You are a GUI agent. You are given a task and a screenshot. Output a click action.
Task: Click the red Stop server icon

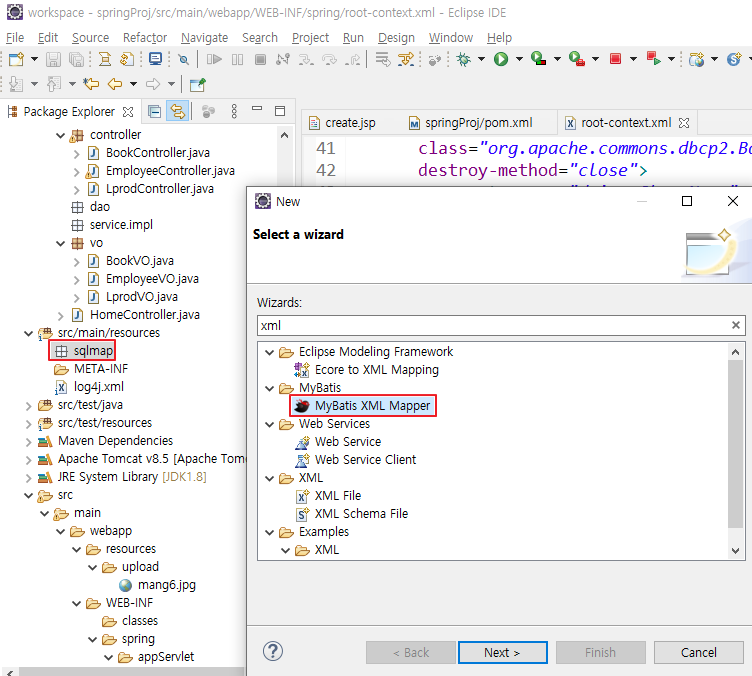click(615, 59)
